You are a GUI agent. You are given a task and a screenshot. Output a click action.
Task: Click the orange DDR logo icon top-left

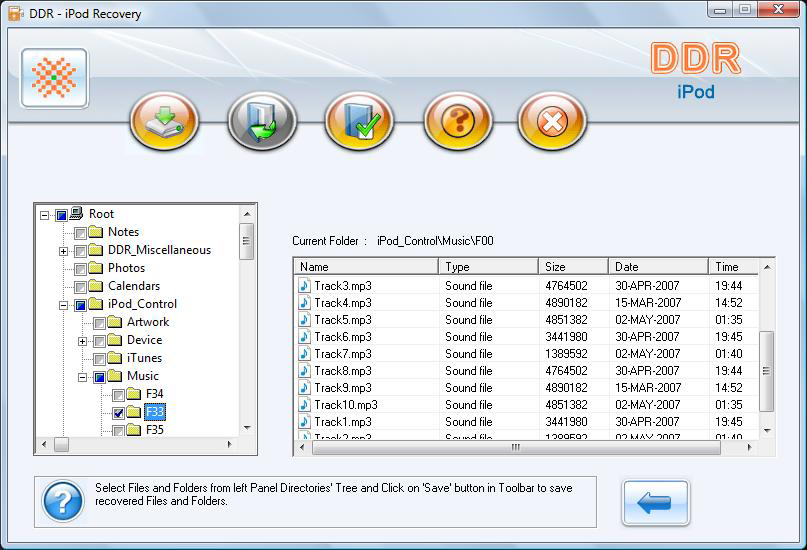pyautogui.click(x=55, y=78)
